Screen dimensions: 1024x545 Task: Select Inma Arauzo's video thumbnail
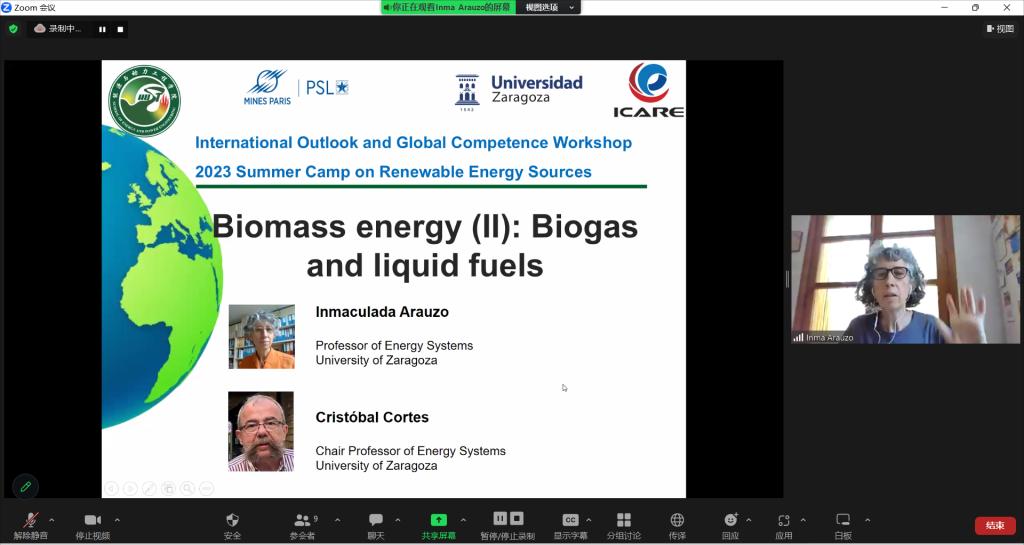pos(905,279)
